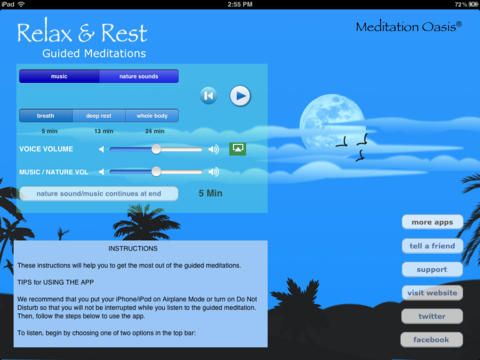Image resolution: width=480 pixels, height=360 pixels.
Task: Tap the blue play button
Action: (x=240, y=96)
